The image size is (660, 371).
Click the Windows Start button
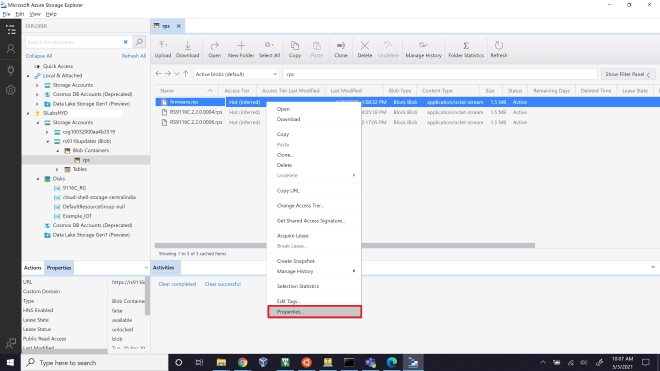click(11, 363)
